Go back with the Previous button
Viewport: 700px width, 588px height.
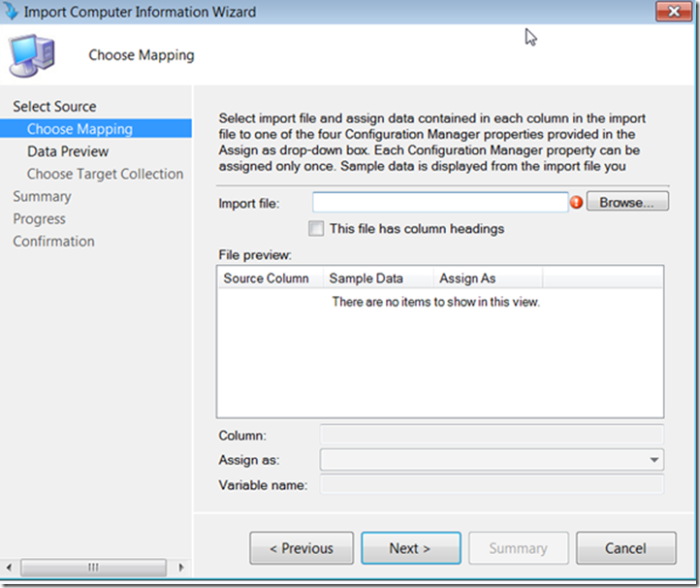point(301,548)
